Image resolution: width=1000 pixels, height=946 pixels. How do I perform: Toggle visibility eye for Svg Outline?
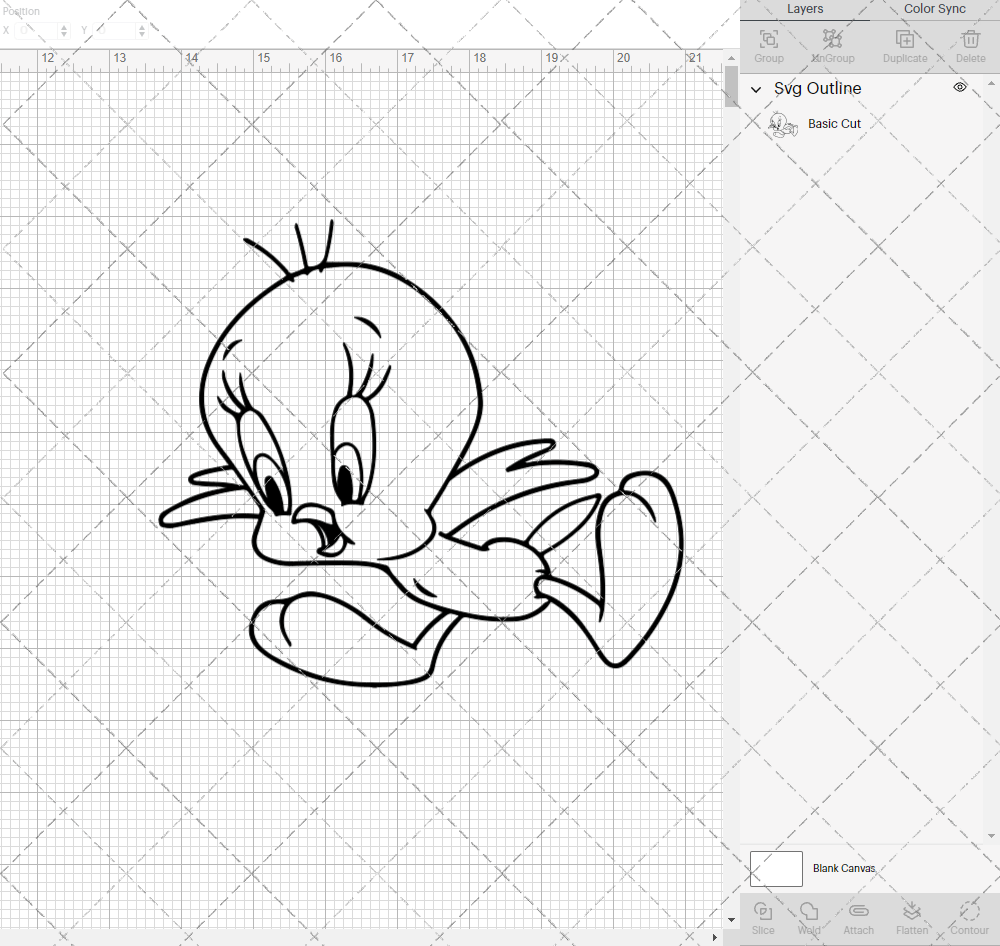[x=960, y=87]
